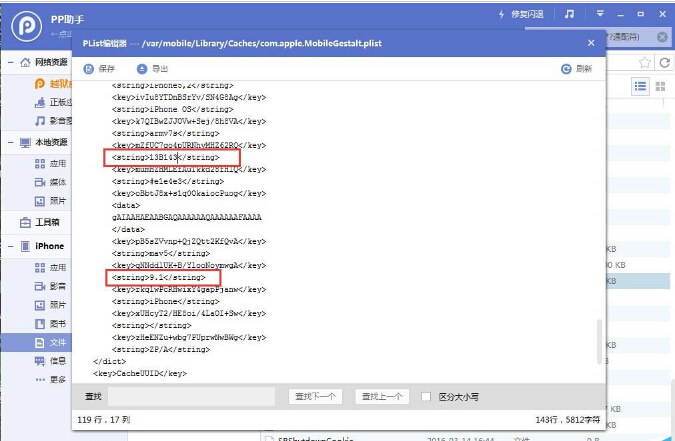675x441 pixels.
Task: Open the music note ringtone icon
Action: (569, 14)
